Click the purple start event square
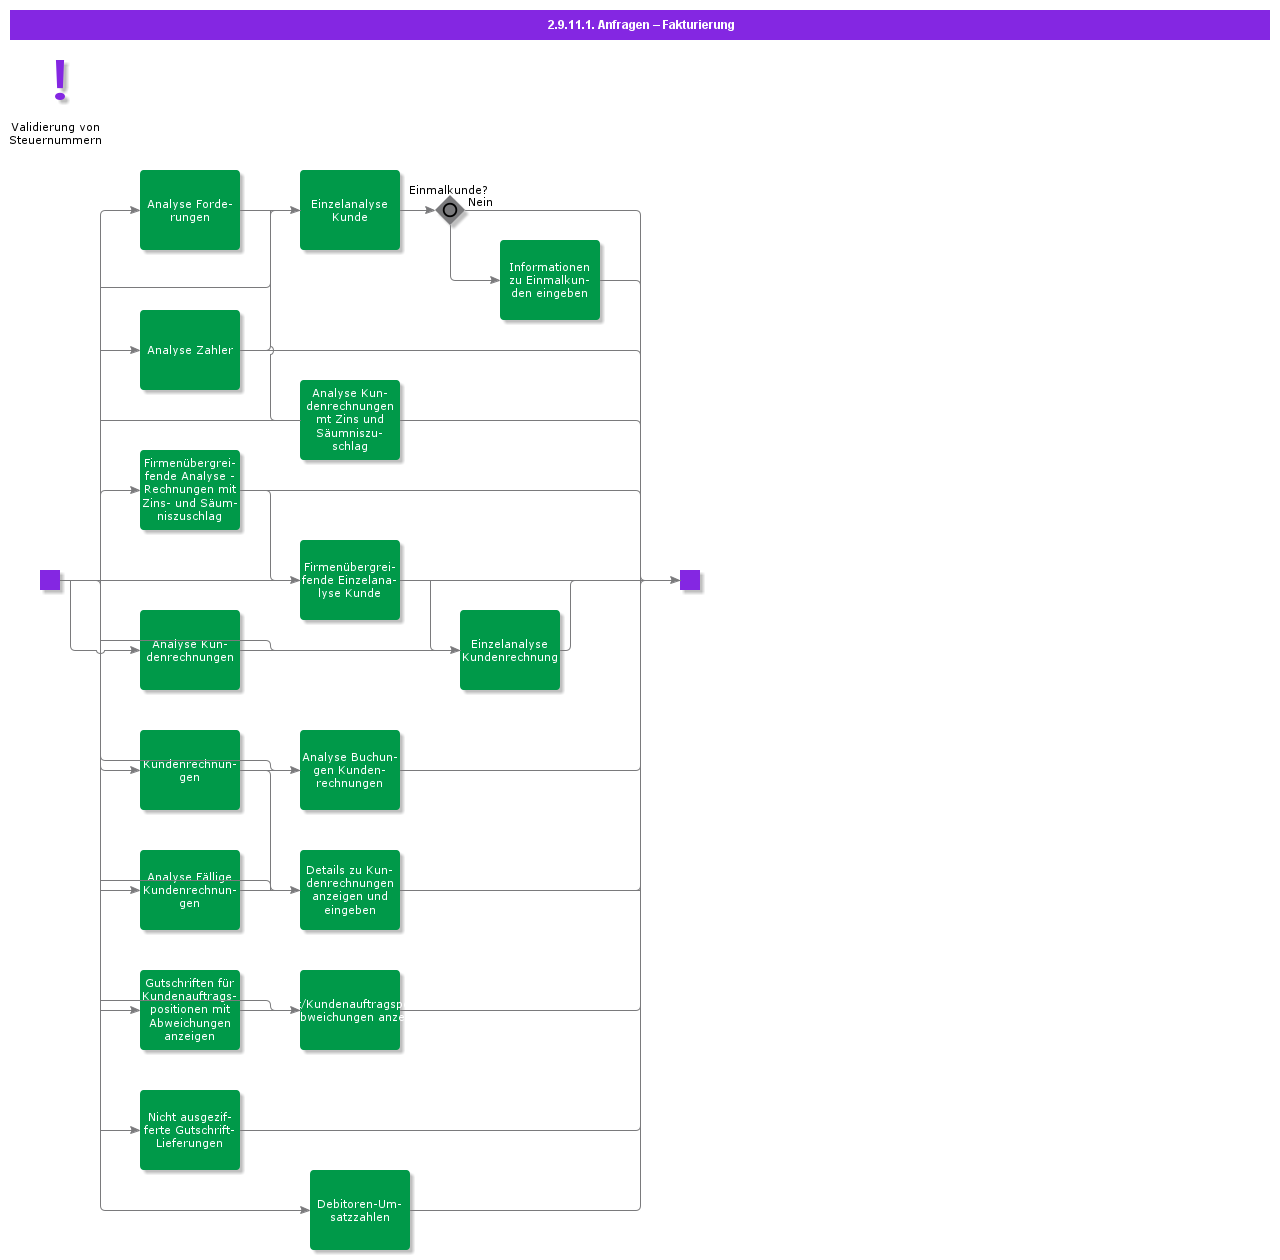Screen dimensions: 1280x1260 coord(50,580)
